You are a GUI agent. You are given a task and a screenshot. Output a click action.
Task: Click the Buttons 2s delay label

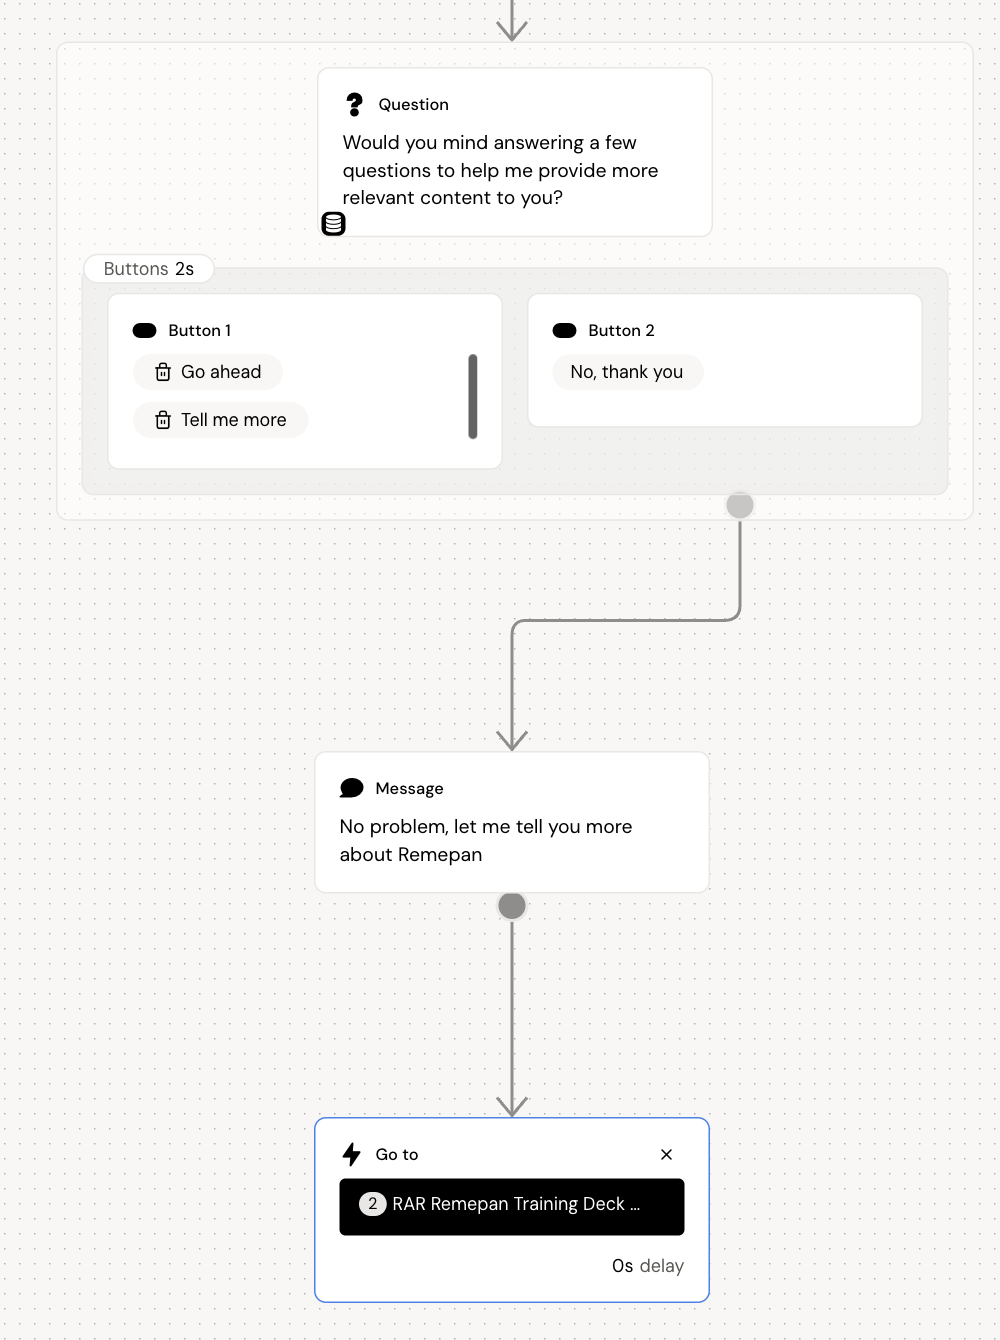click(x=149, y=269)
